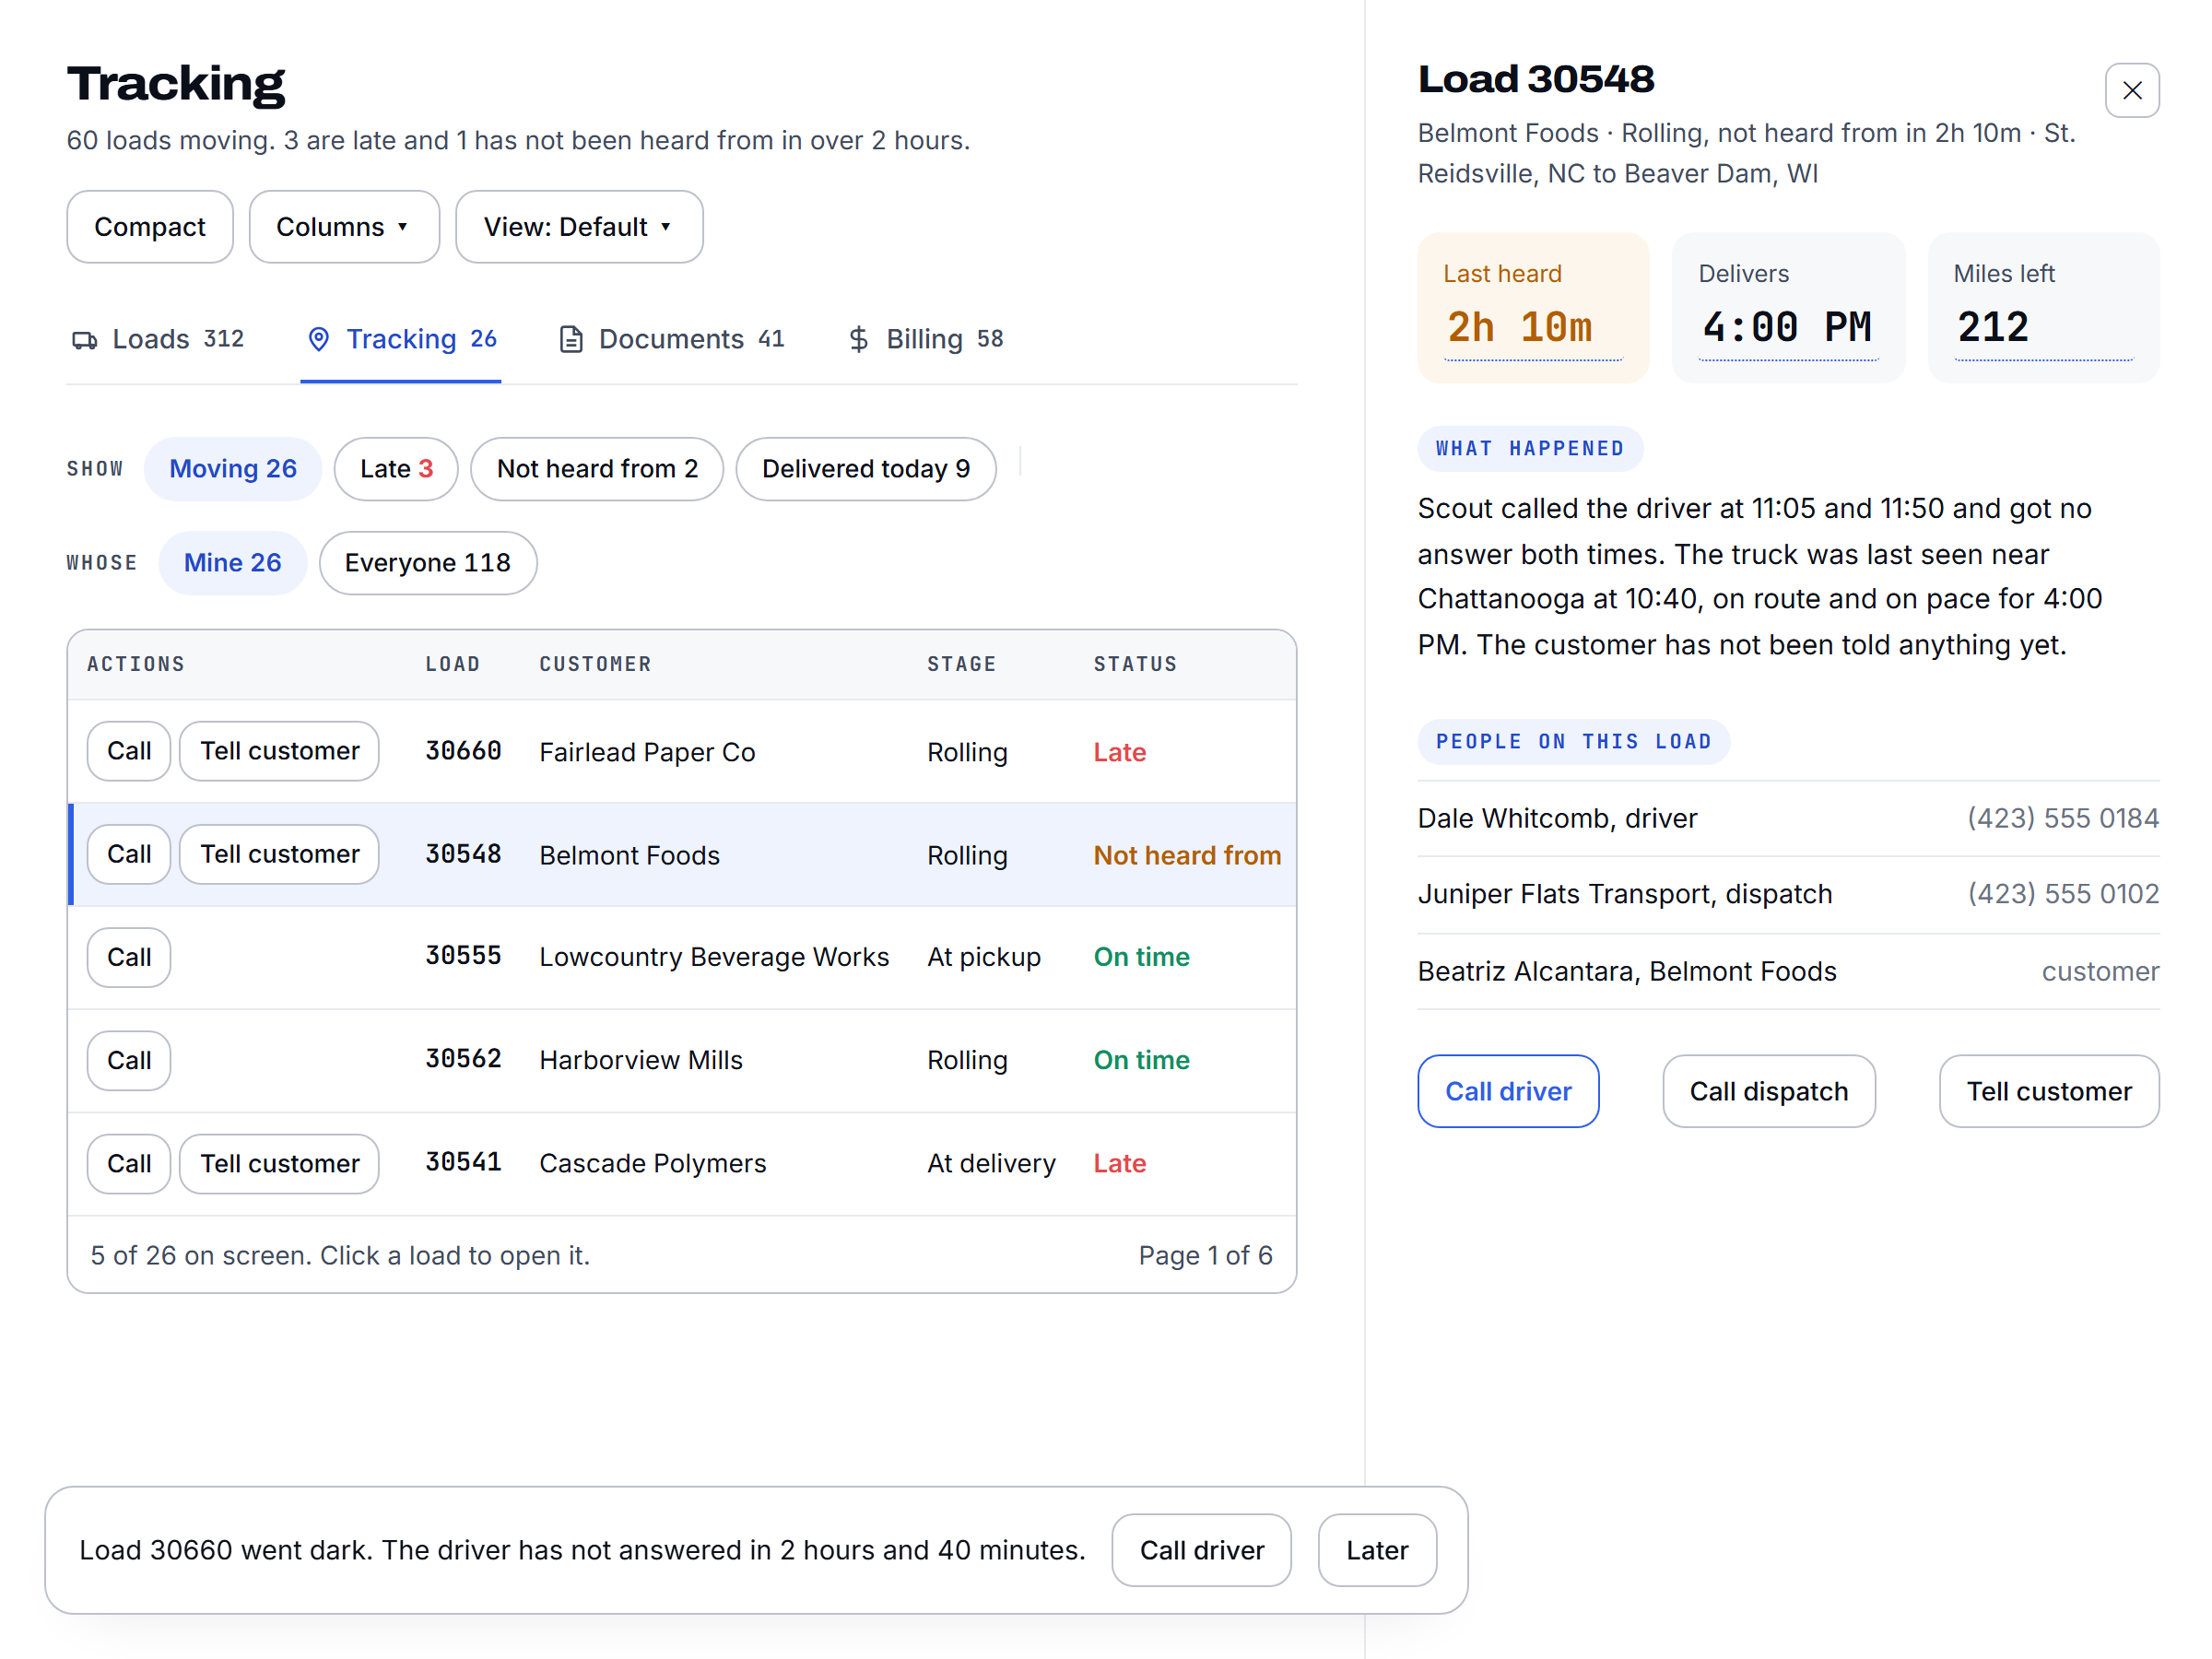The image size is (2212, 1659).
Task: Open load 30555
Action: coord(463,956)
